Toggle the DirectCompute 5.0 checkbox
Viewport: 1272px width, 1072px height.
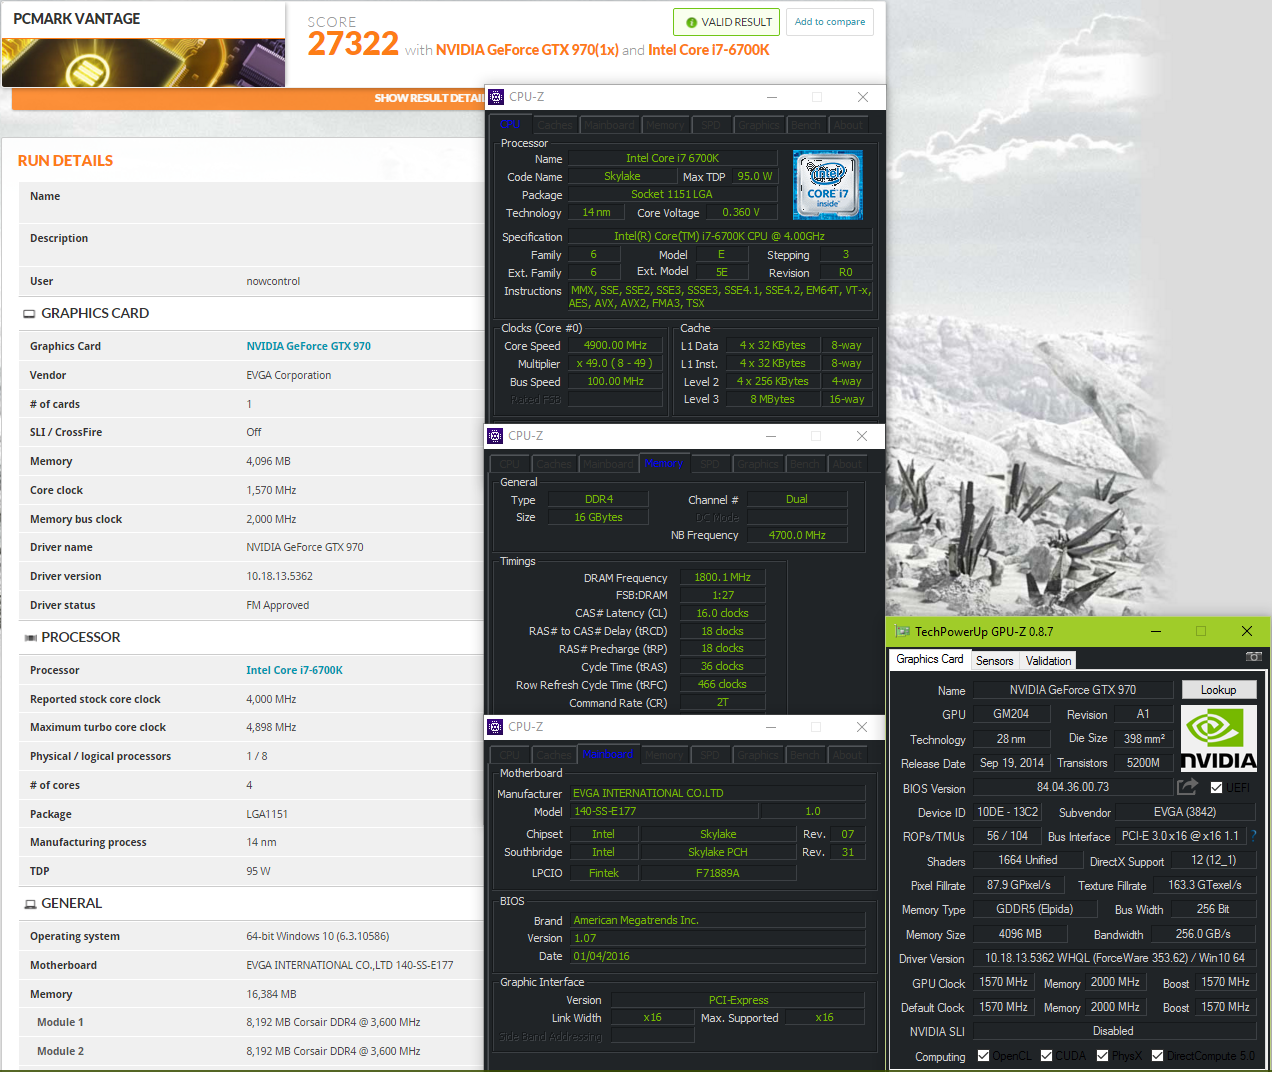coord(1157,1056)
